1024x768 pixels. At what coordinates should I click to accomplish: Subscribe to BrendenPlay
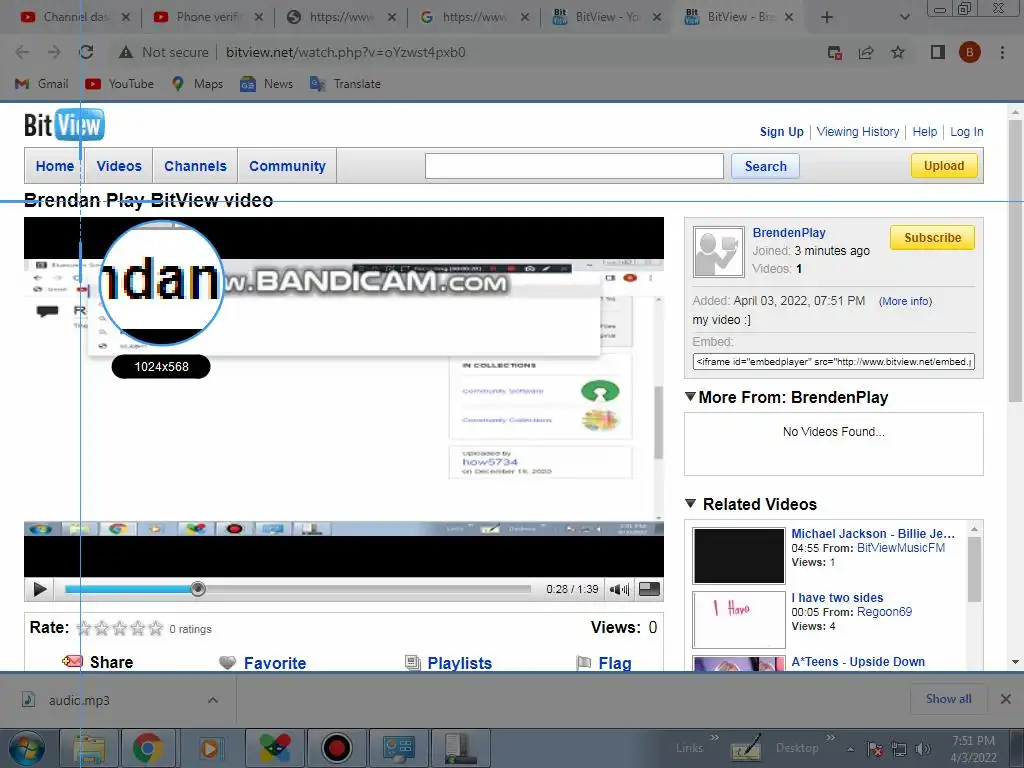[932, 238]
